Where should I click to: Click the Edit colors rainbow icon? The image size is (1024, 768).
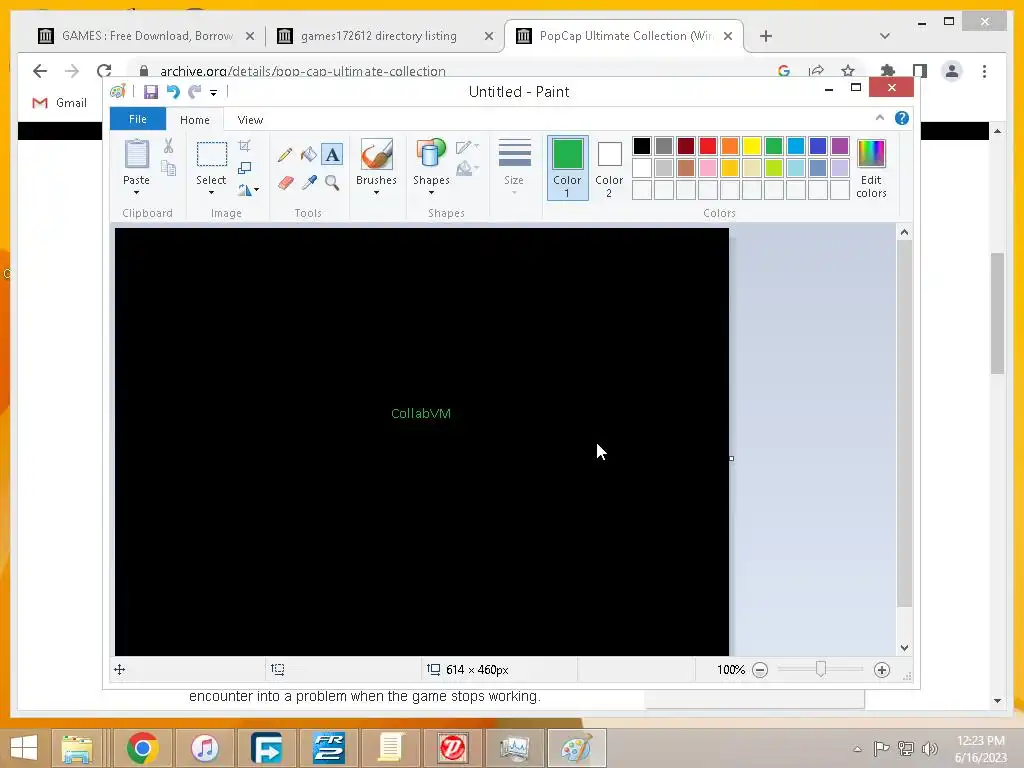click(871, 154)
